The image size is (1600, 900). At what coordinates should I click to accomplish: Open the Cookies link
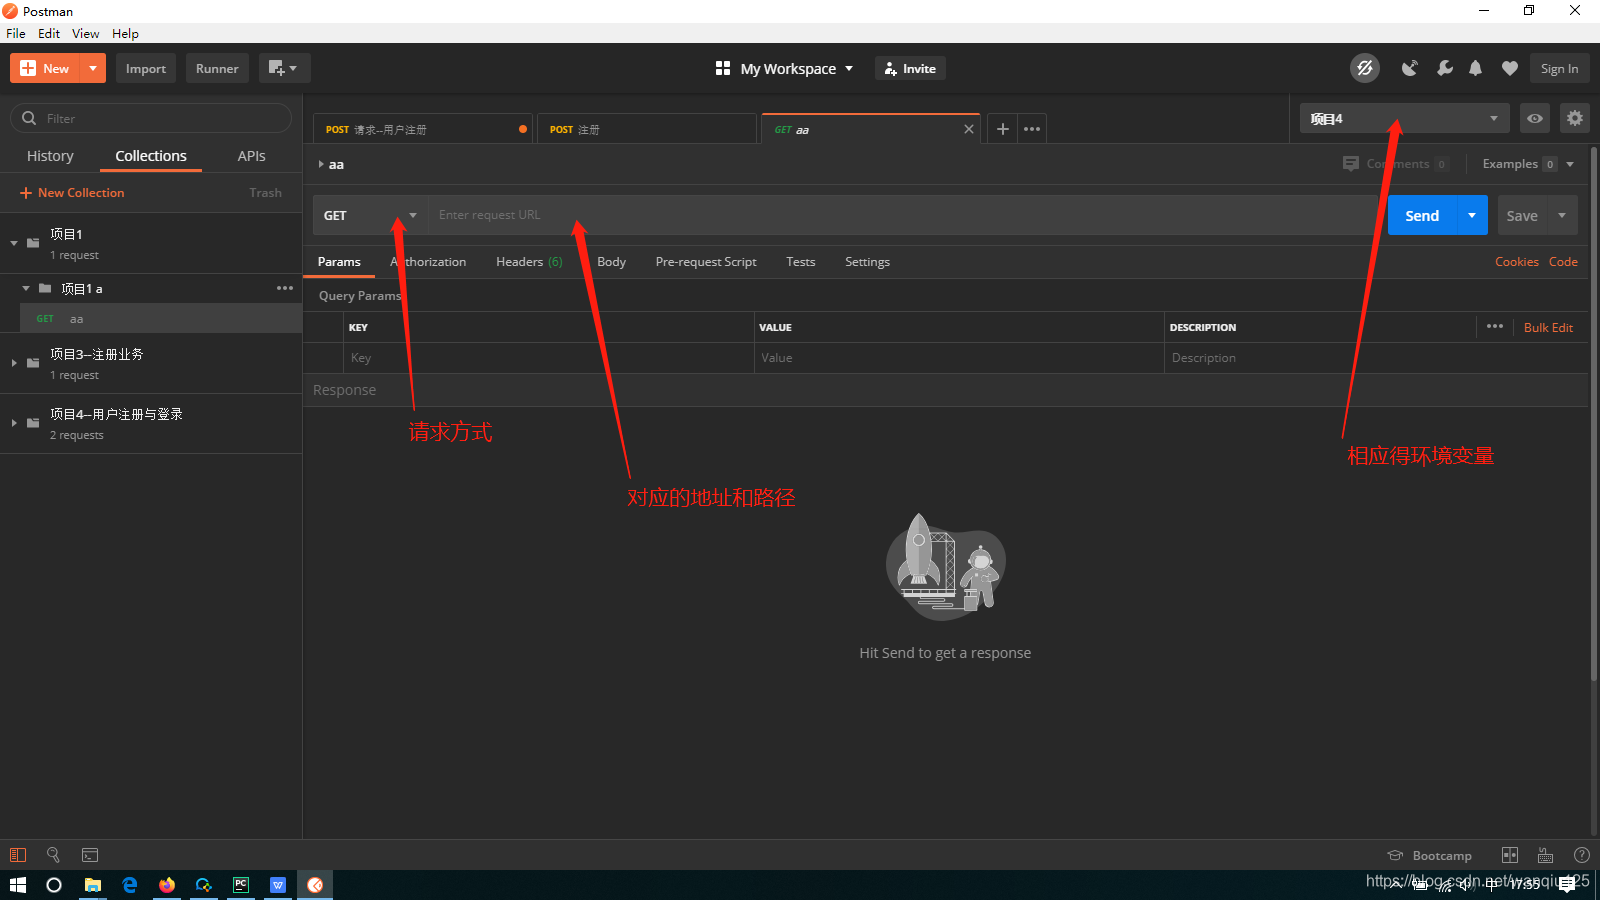tap(1516, 262)
